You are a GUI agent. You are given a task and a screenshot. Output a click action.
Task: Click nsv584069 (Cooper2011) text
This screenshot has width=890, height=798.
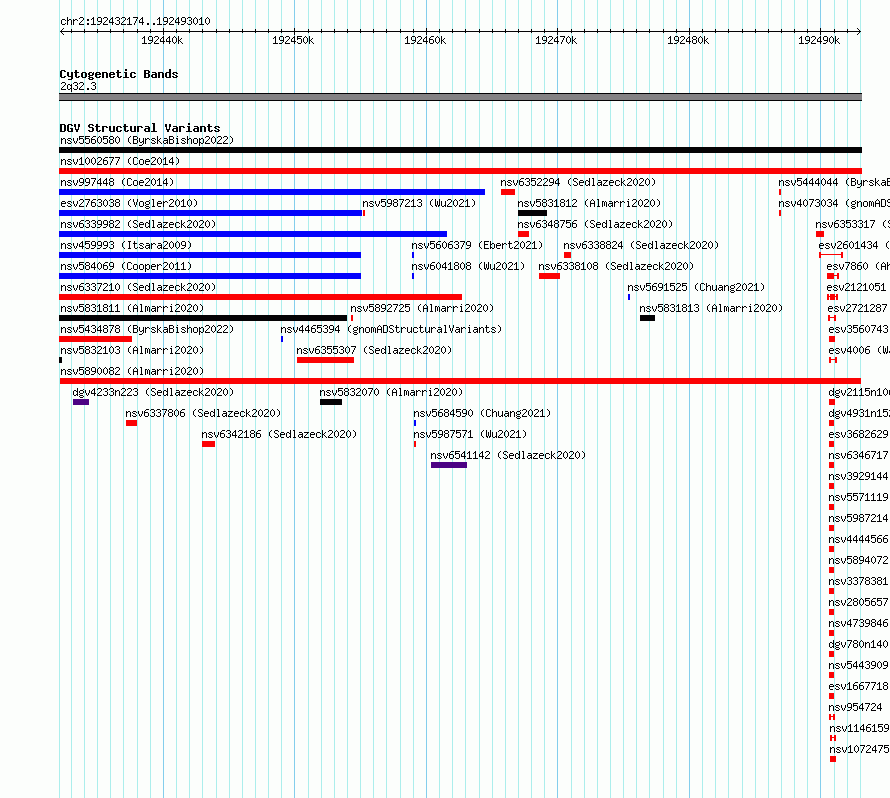click(126, 266)
